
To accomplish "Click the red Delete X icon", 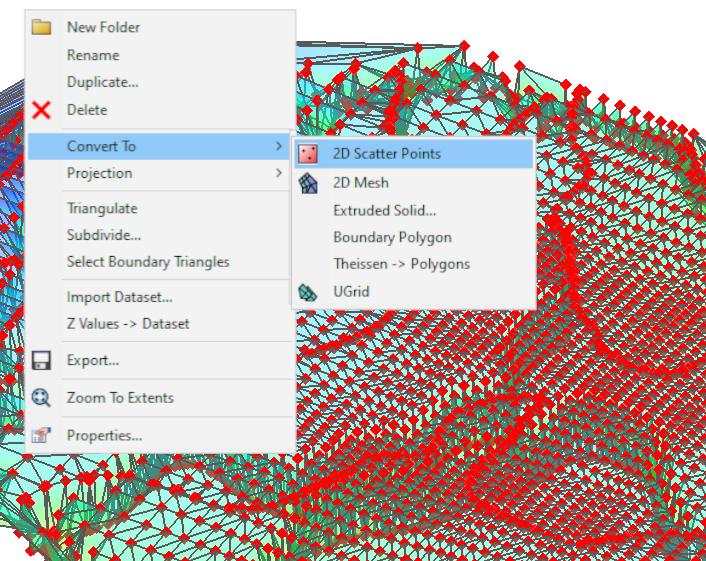I will tap(41, 110).
